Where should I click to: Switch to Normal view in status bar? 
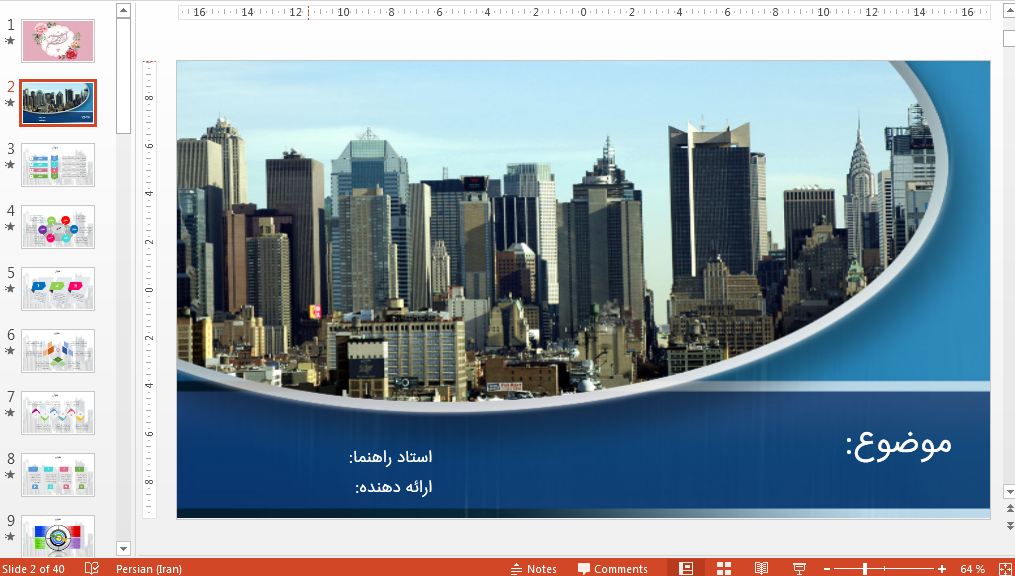(x=686, y=568)
